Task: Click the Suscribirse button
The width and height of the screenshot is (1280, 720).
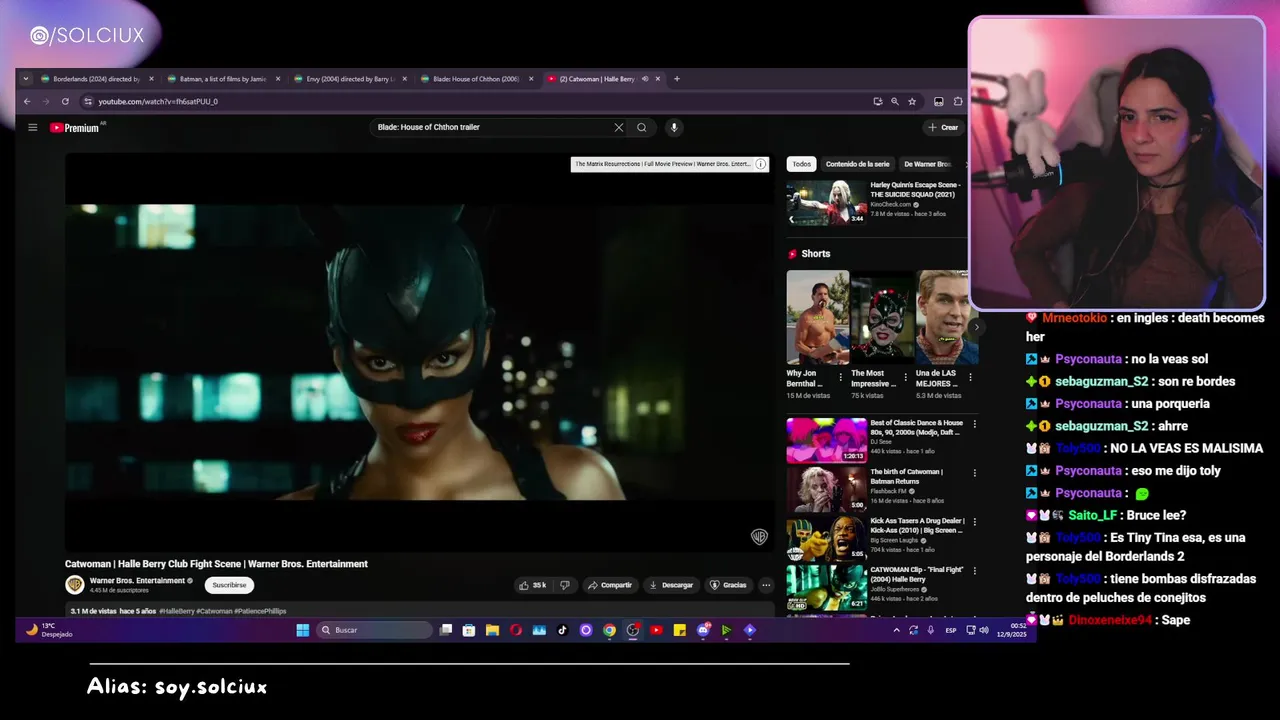Action: pos(229,585)
